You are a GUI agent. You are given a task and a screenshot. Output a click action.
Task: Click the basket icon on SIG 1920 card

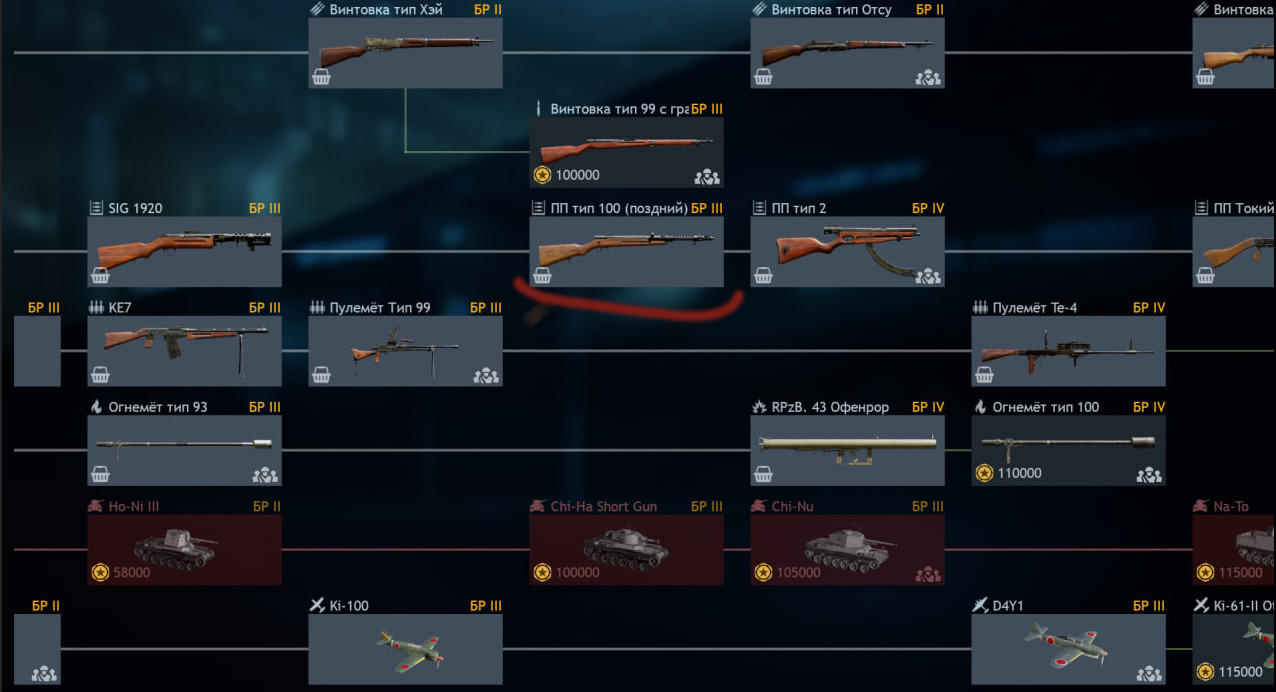[x=101, y=276]
